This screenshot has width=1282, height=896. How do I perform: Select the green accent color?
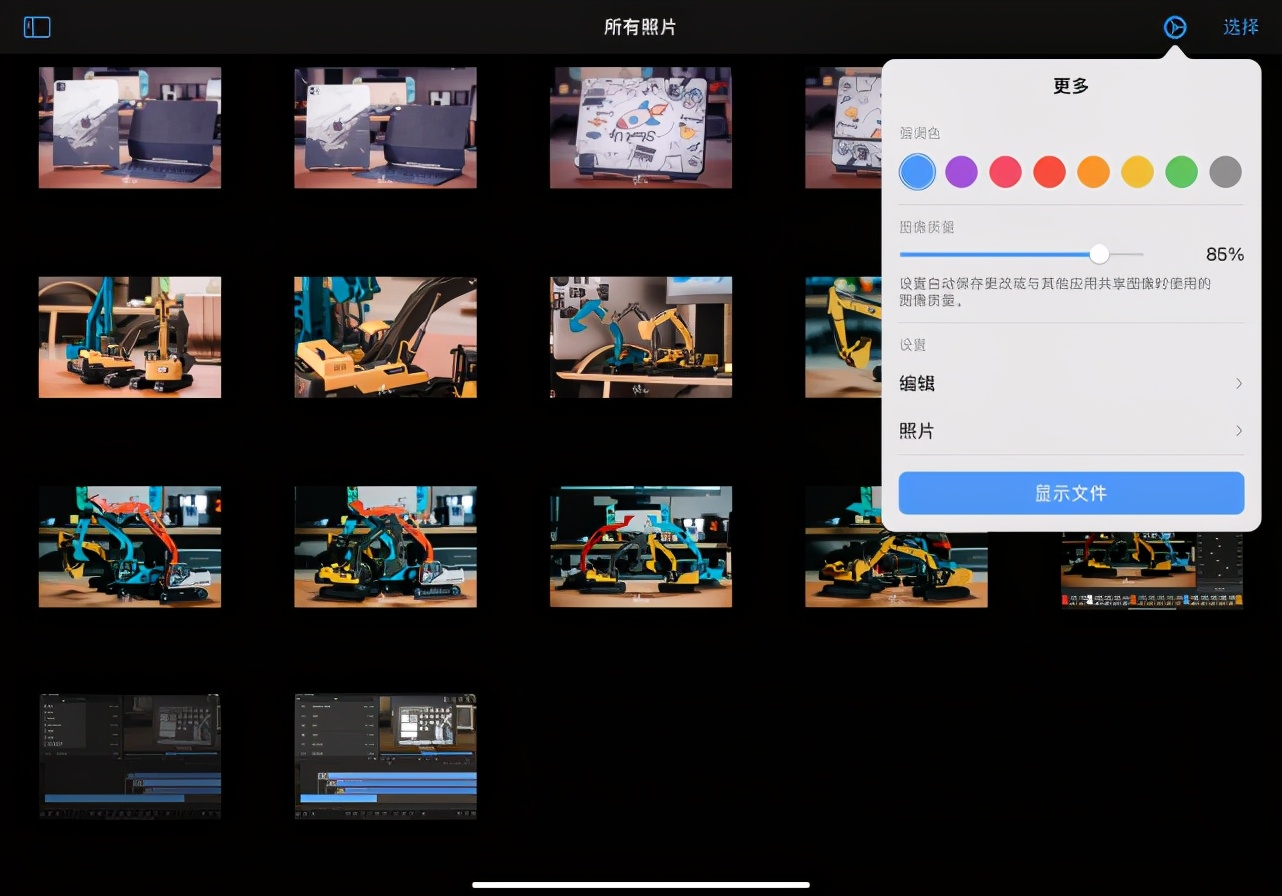click(1181, 171)
